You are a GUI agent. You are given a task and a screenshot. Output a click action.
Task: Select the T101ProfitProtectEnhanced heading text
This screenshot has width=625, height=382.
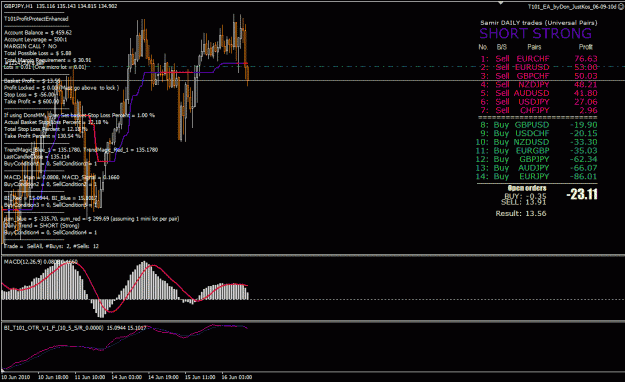click(36, 19)
